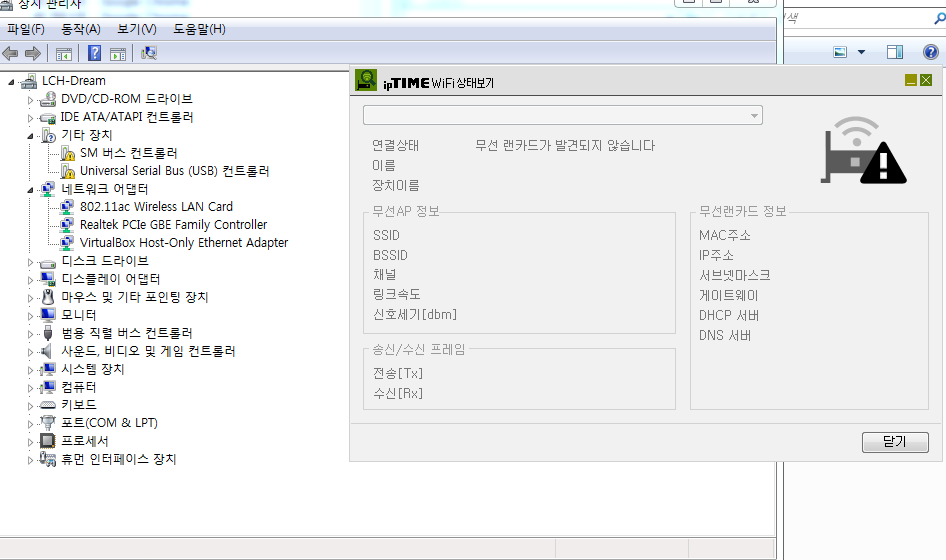
Task: Expand the 디스플레이 어댑터 node
Action: pos(30,280)
